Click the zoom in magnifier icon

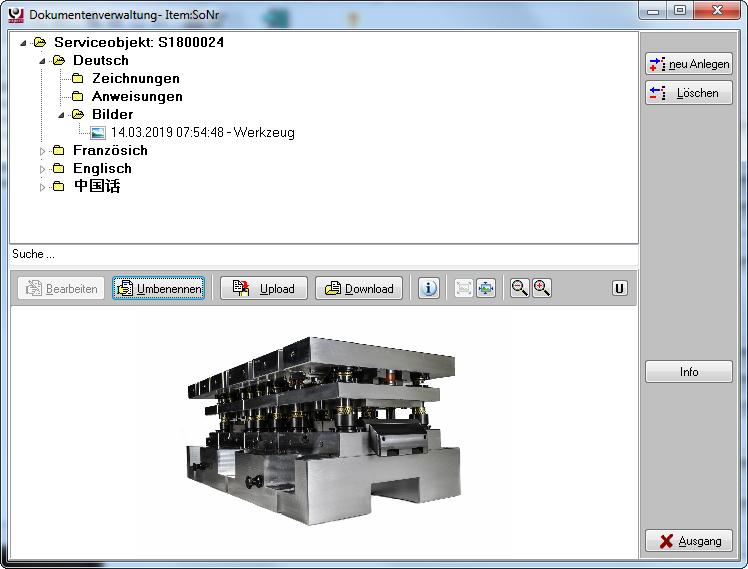pos(542,288)
